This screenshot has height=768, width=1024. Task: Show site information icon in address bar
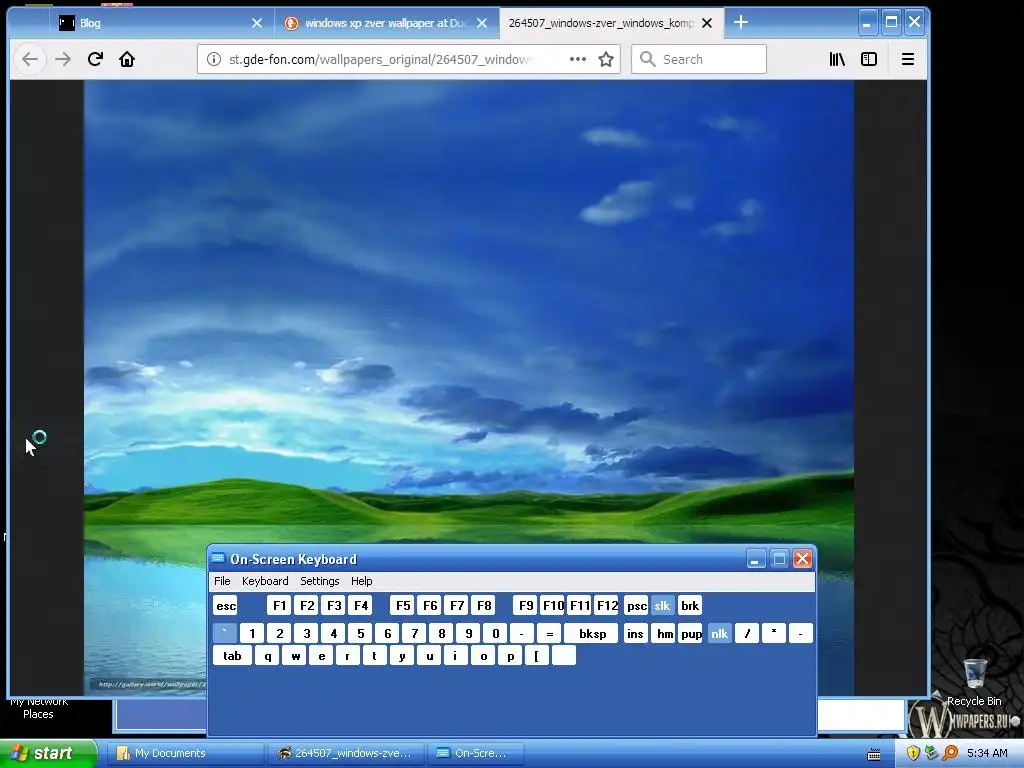214,59
